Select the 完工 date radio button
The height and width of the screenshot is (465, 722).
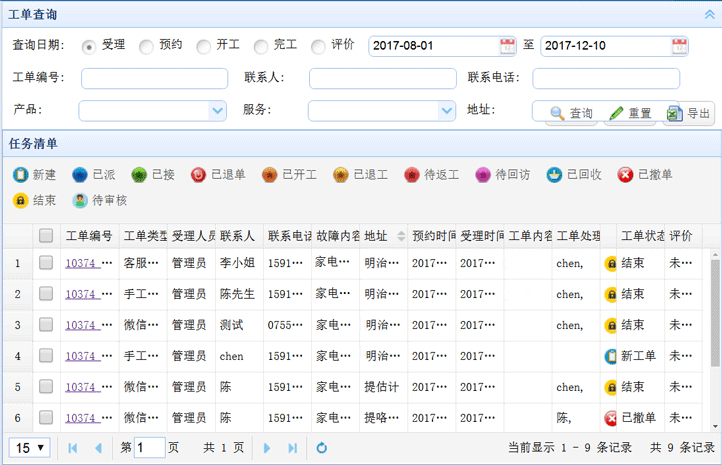coord(261,46)
